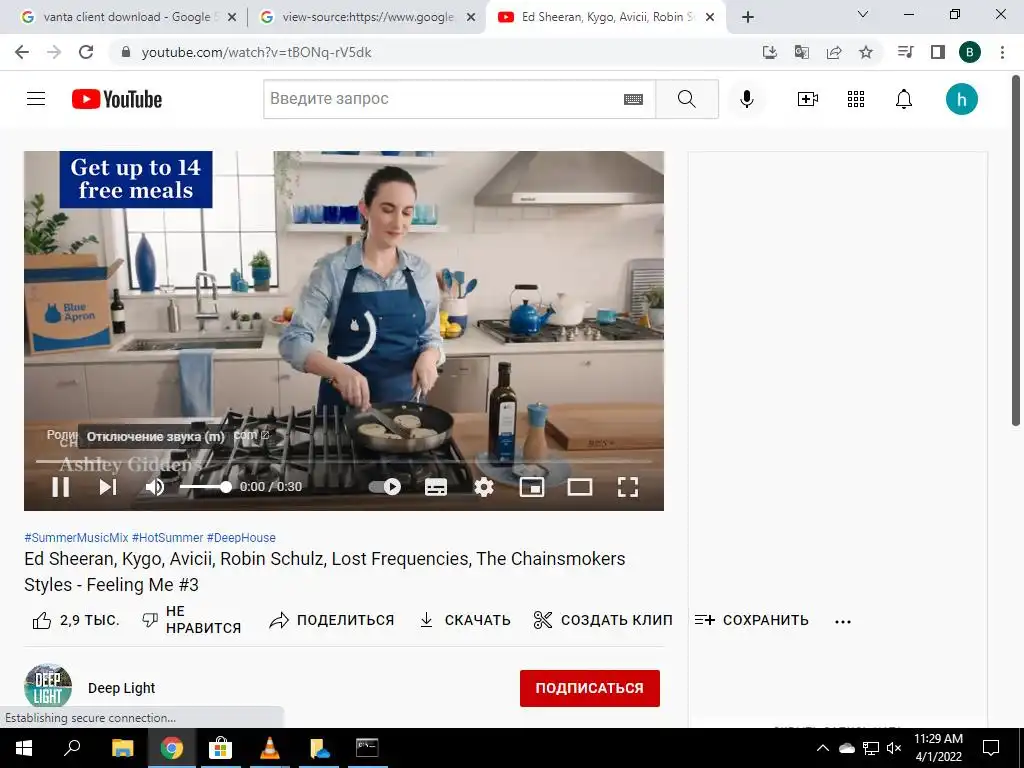The image size is (1024, 768).
Task: Click the video progress bar
Action: pyautogui.click(x=344, y=461)
